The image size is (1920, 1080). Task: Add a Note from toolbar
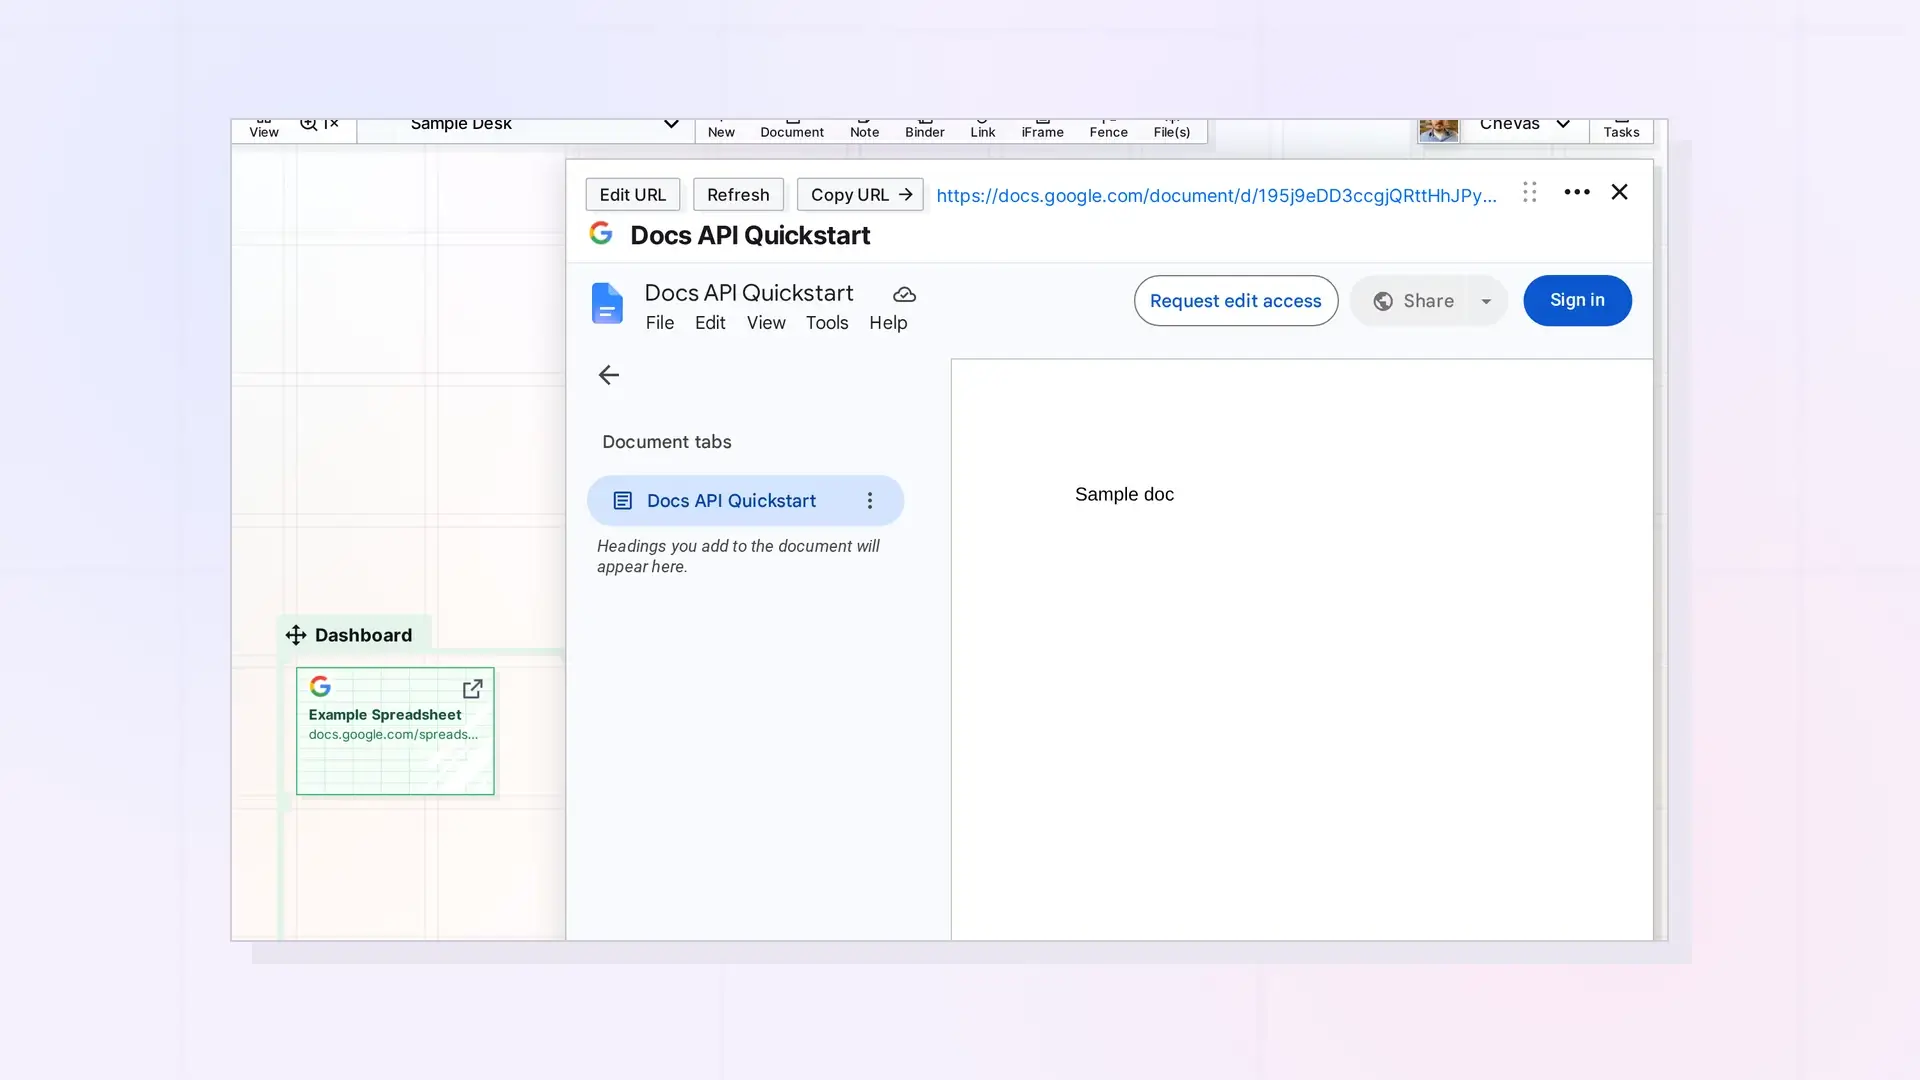(x=864, y=130)
